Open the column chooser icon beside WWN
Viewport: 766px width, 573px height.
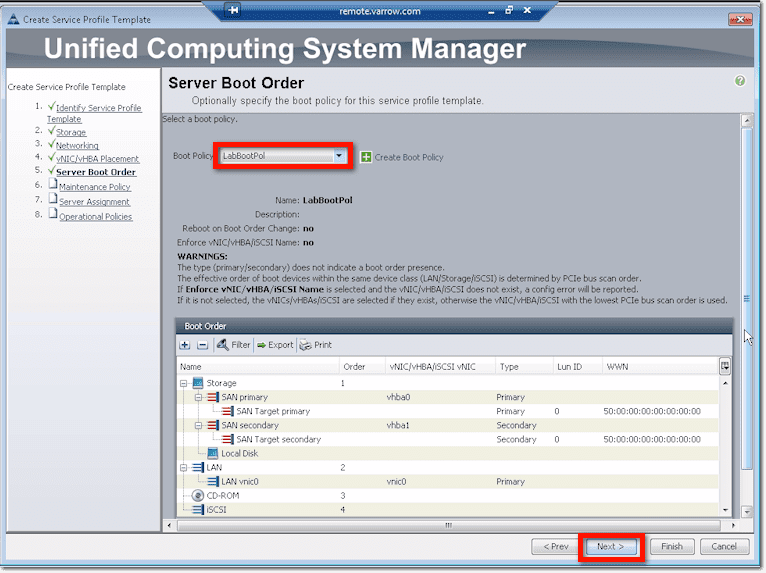[725, 366]
